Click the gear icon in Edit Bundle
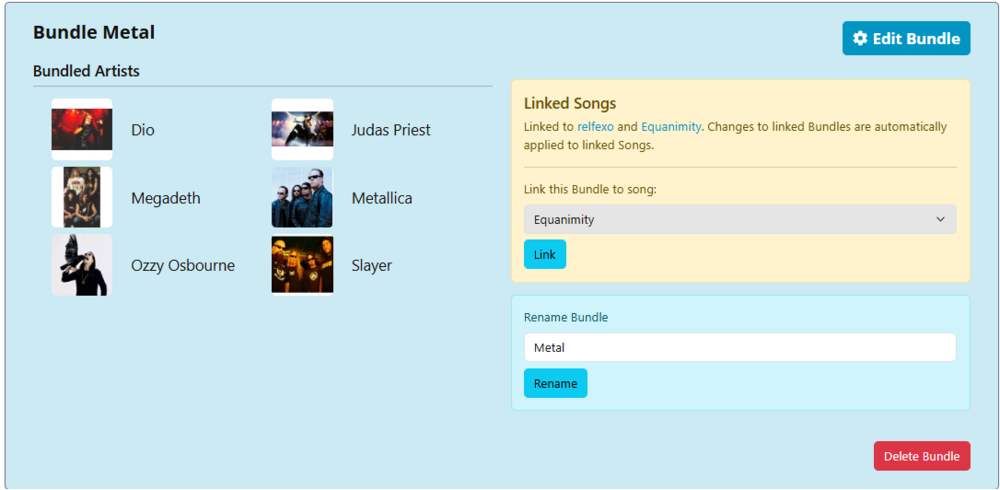Viewport: 1000px width, 490px height. [x=860, y=38]
